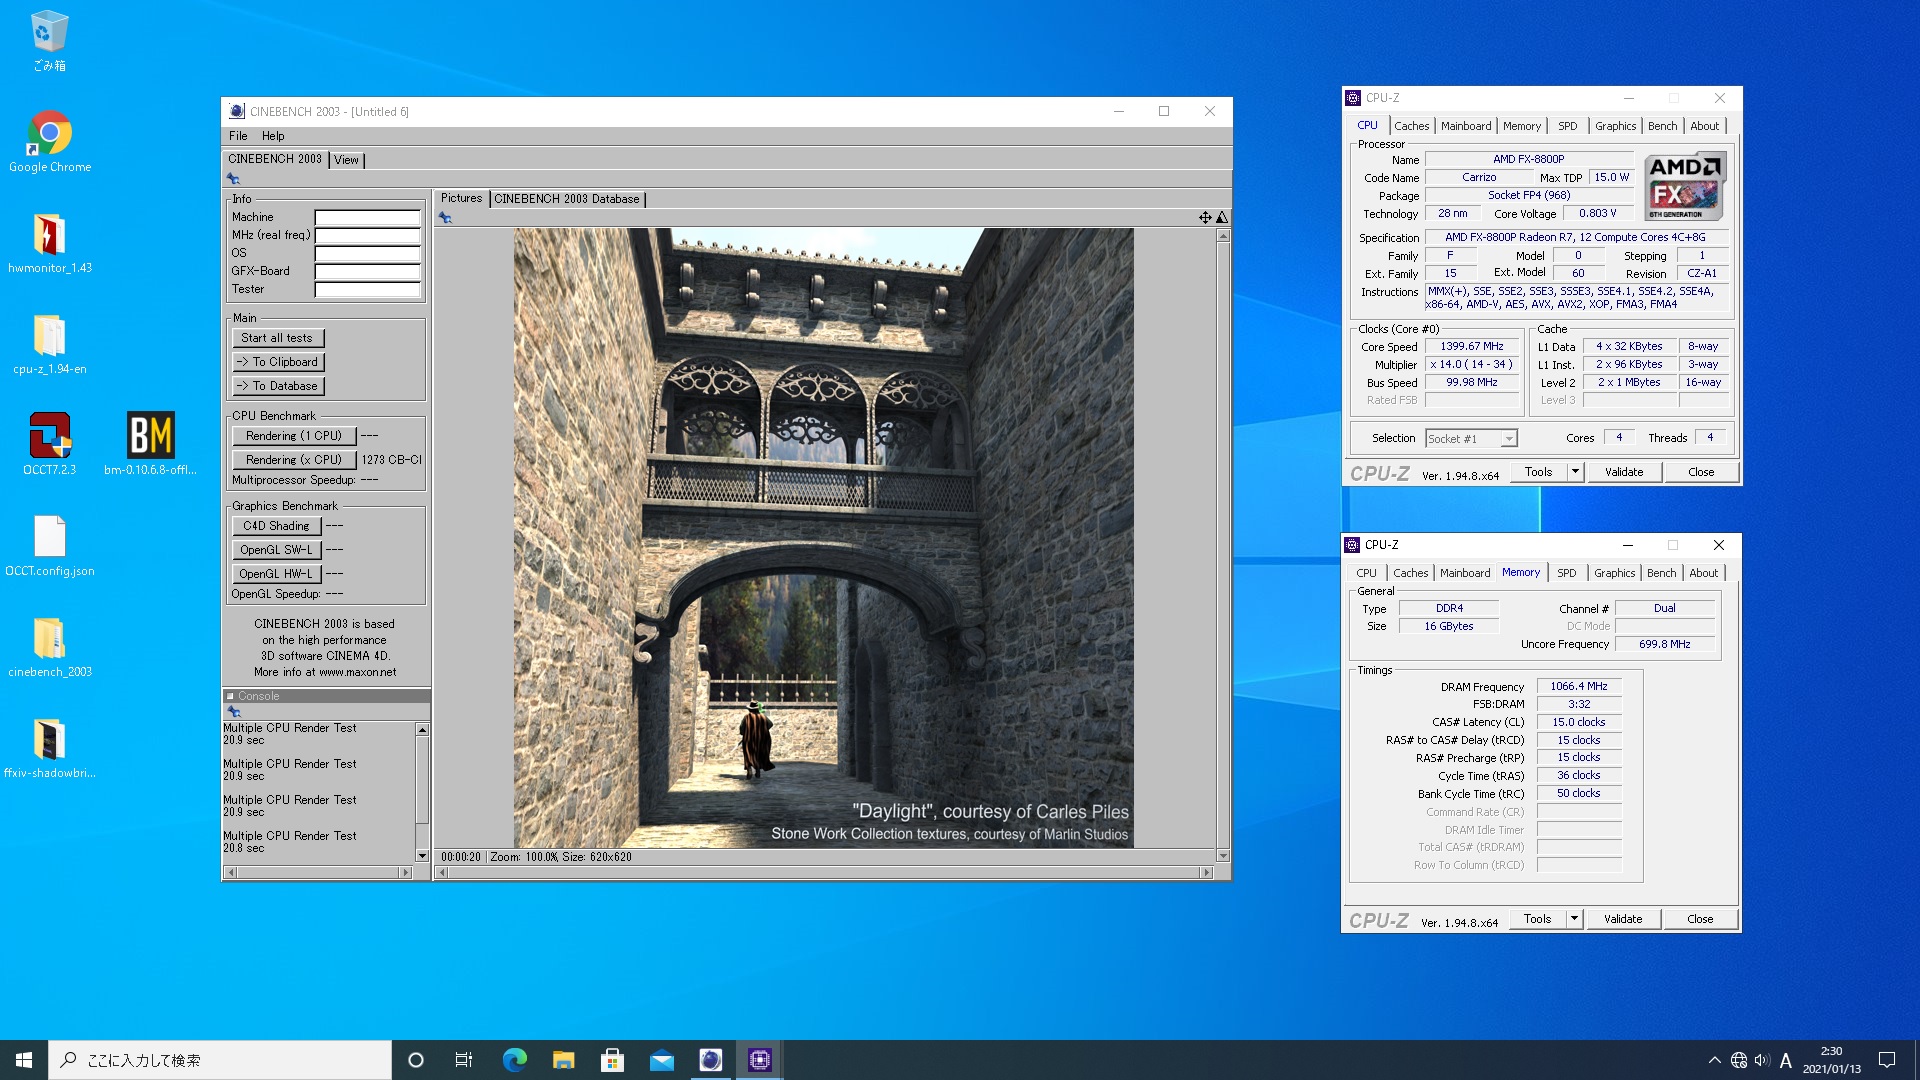
Task: Select the bm-0.10.6.8 BM desktop icon
Action: [x=150, y=445]
